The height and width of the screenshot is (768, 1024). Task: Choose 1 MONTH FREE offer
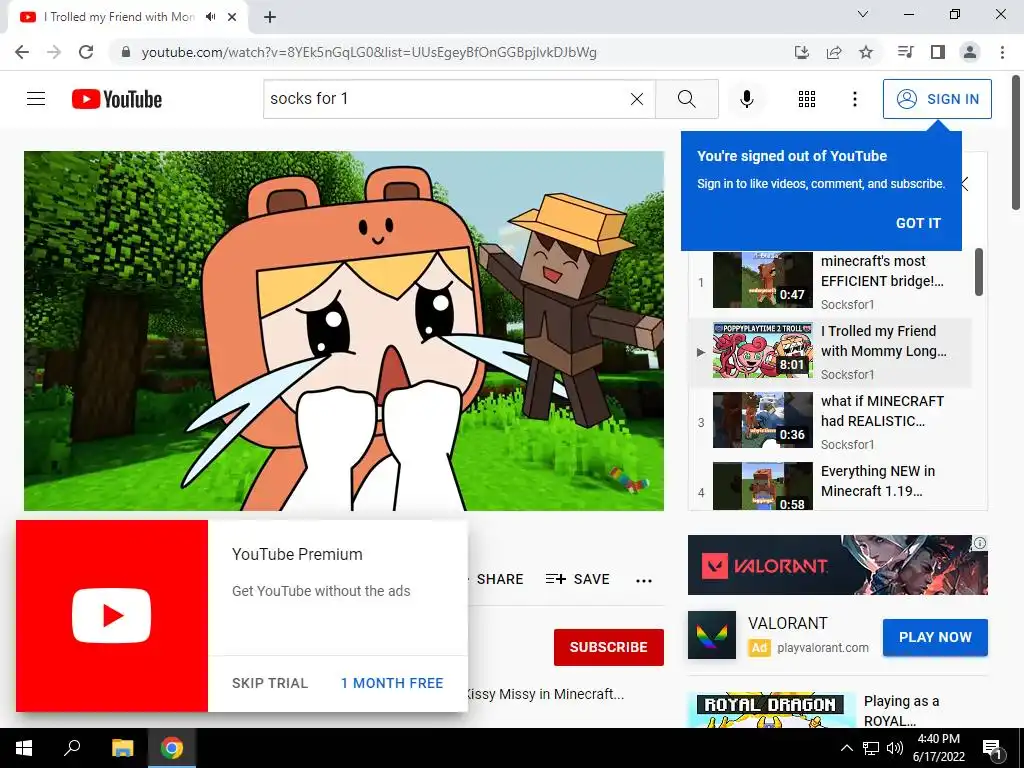392,683
